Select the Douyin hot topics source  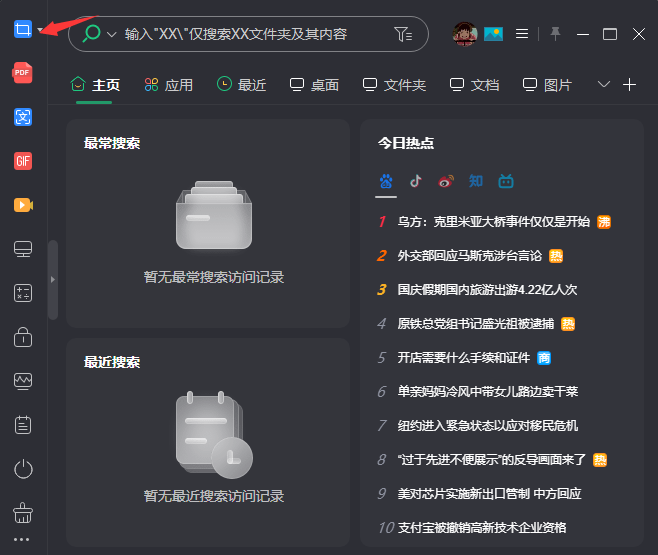tap(415, 181)
